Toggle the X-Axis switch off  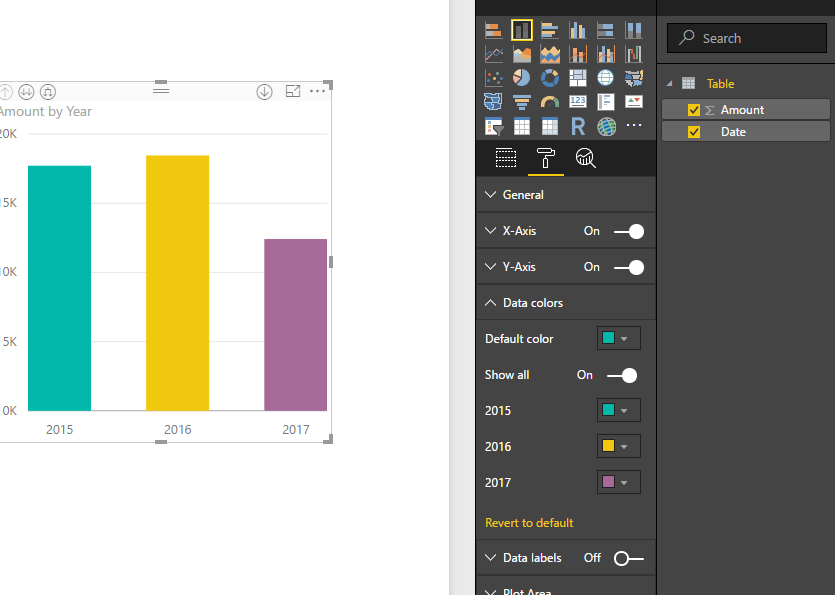tap(629, 232)
